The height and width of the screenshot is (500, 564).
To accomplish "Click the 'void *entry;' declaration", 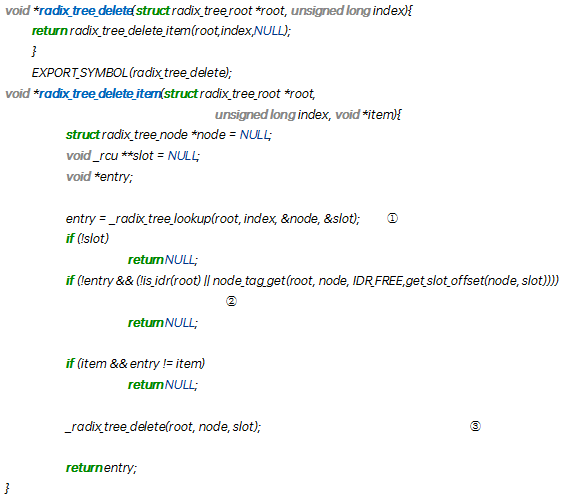I will click(99, 177).
